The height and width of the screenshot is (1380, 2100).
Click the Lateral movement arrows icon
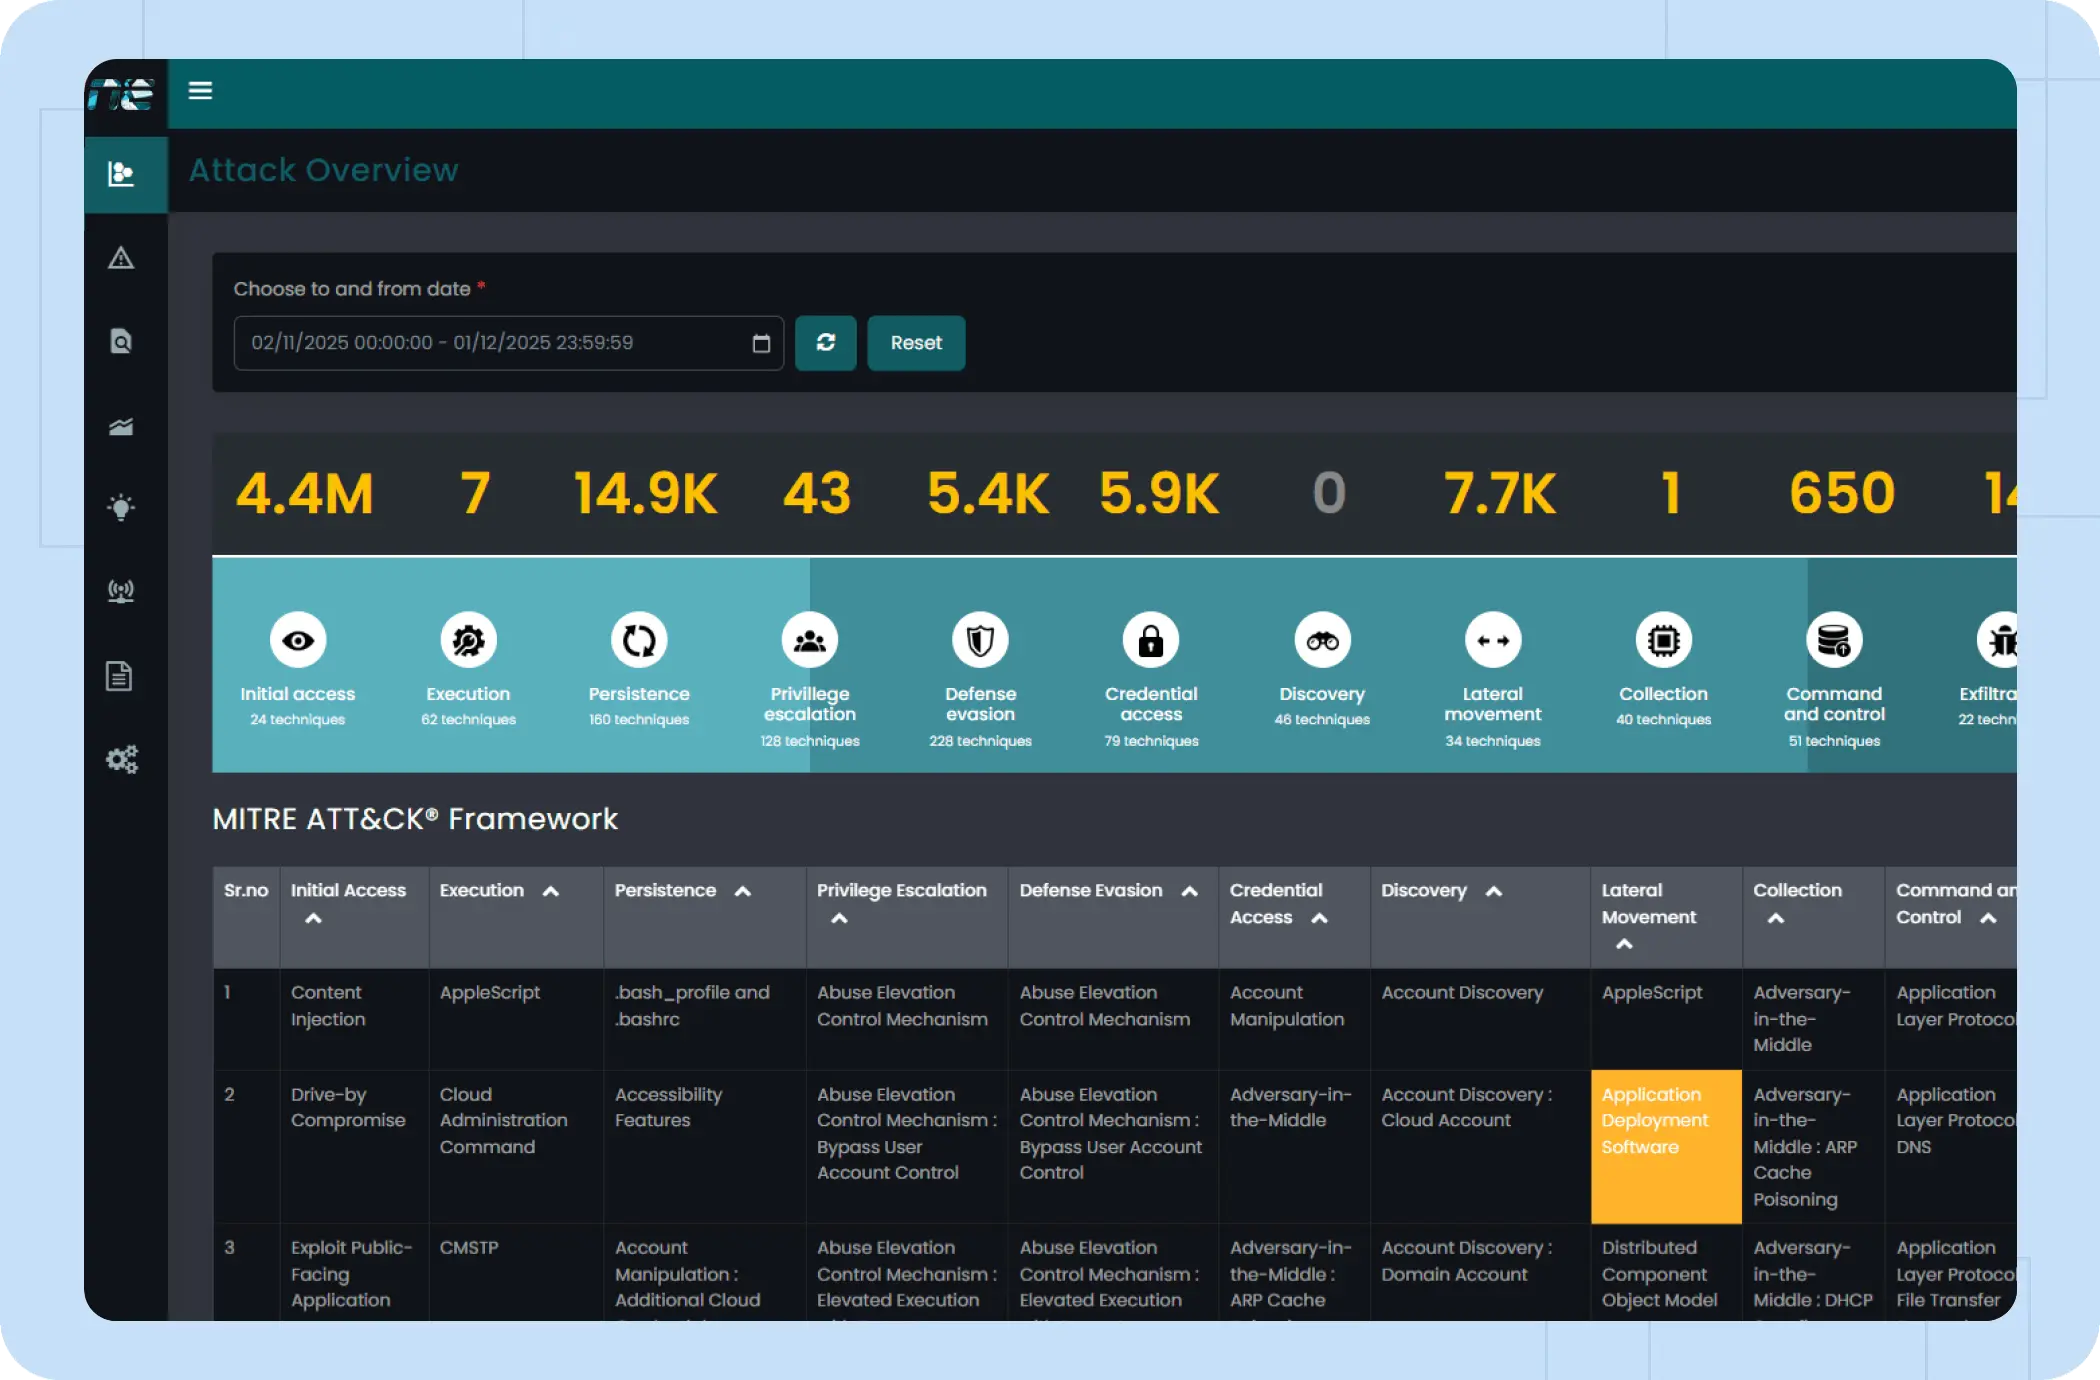pyautogui.click(x=1493, y=640)
